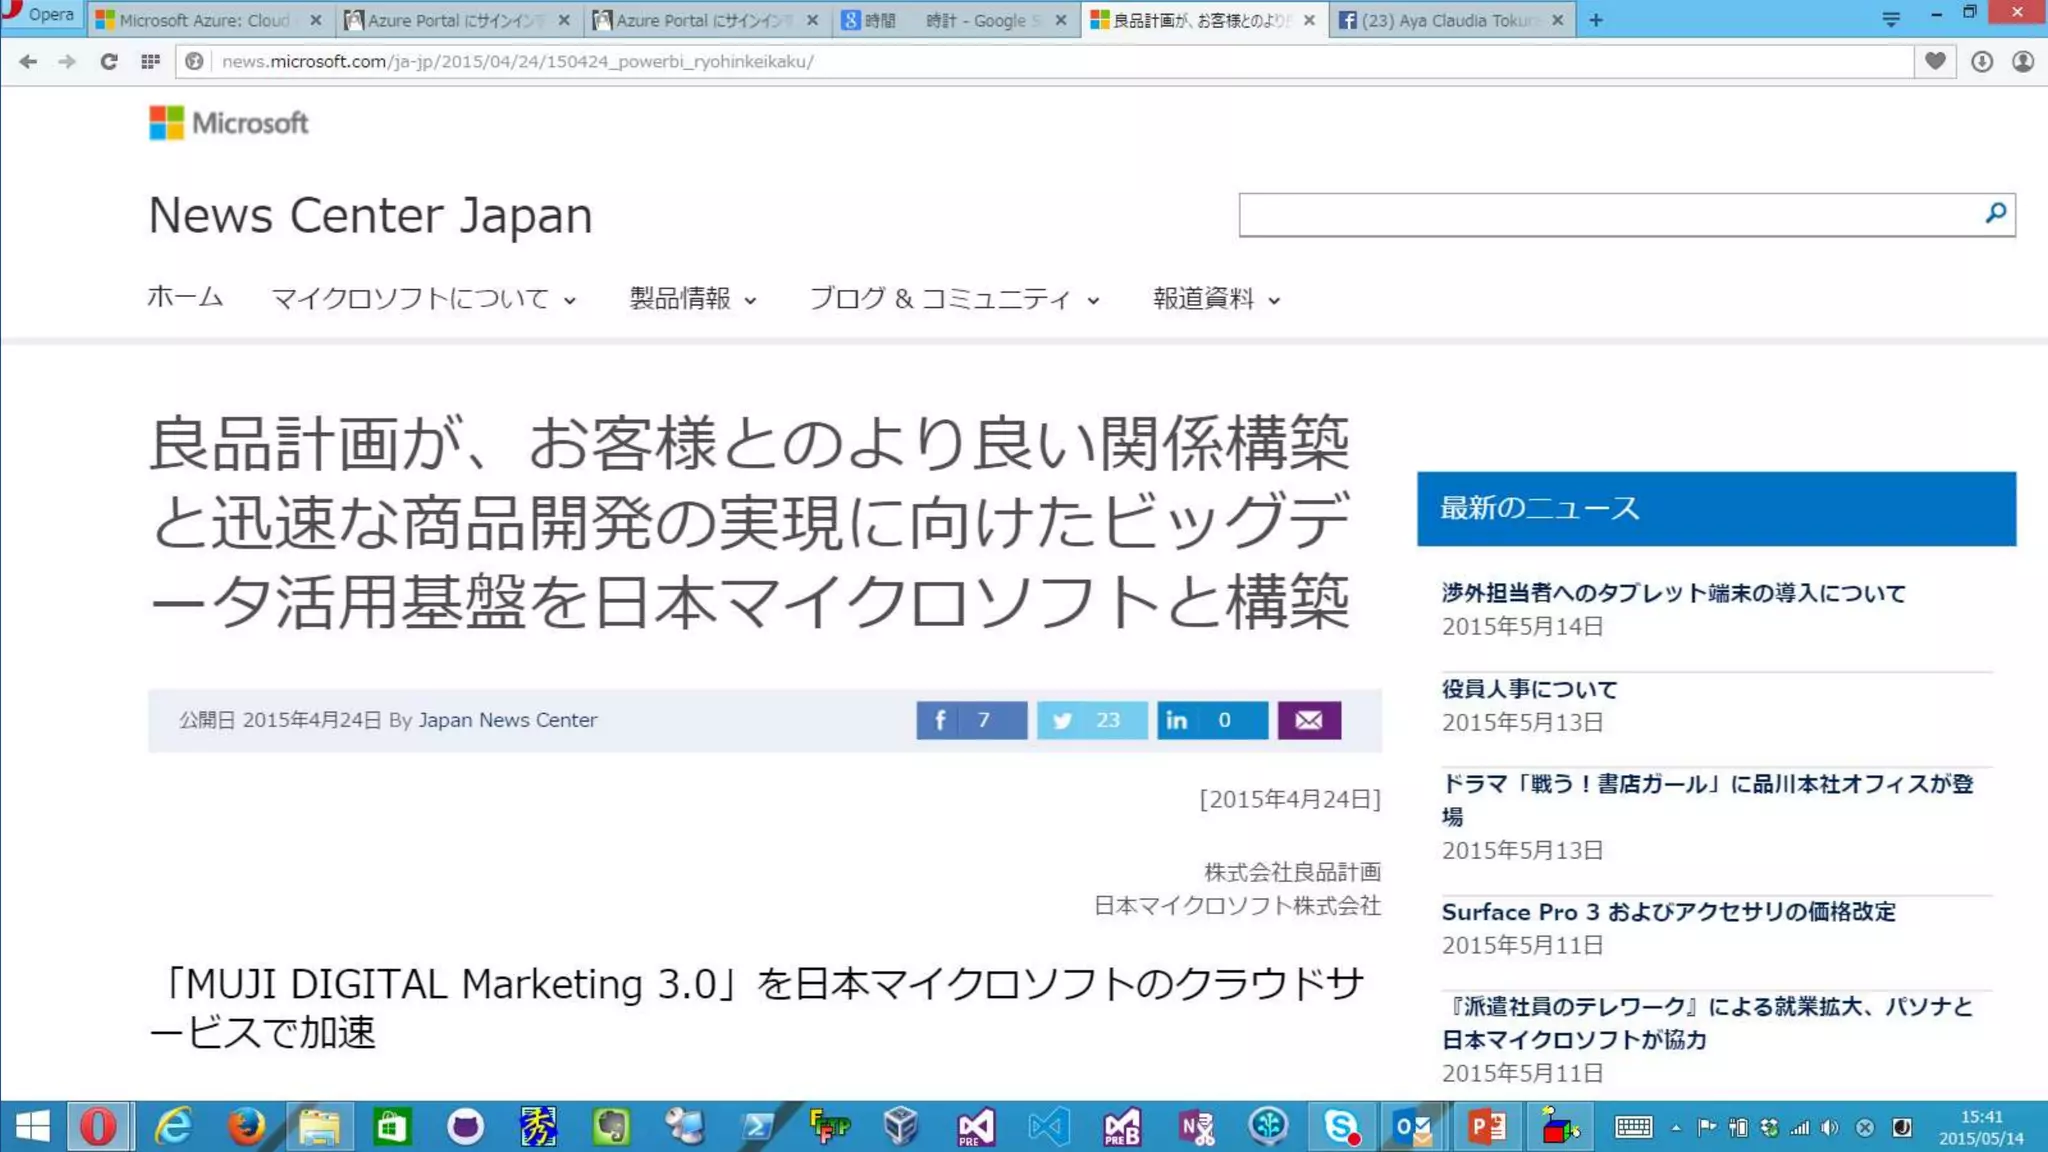Viewport: 2048px width, 1152px height.
Task: Expand 報道資料 dropdown menu
Action: click(1216, 299)
